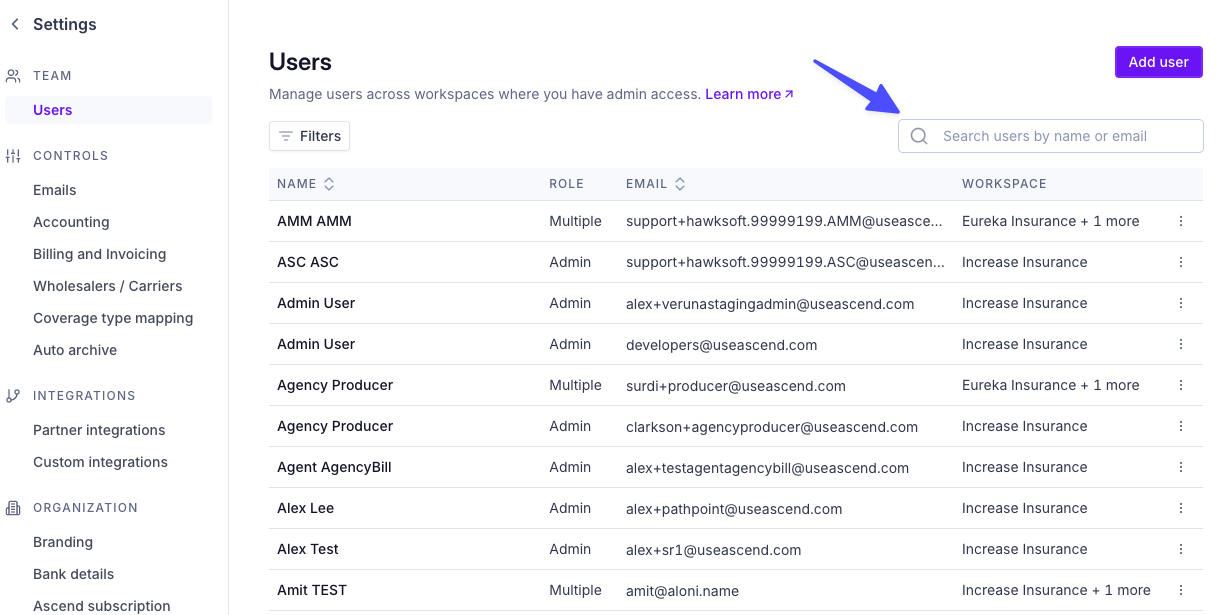This screenshot has width=1227, height=615.
Task: Click the Alex Lee name cell
Action: [x=305, y=508]
